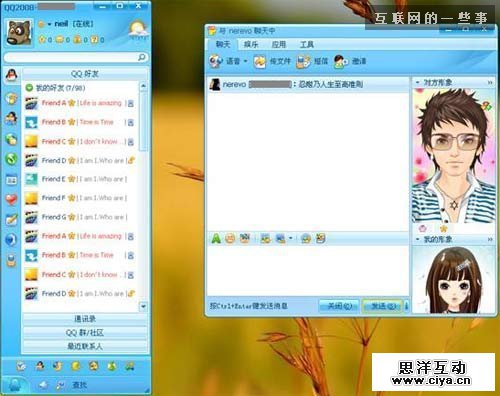Click the friend list scroll down arrow

click(143, 306)
